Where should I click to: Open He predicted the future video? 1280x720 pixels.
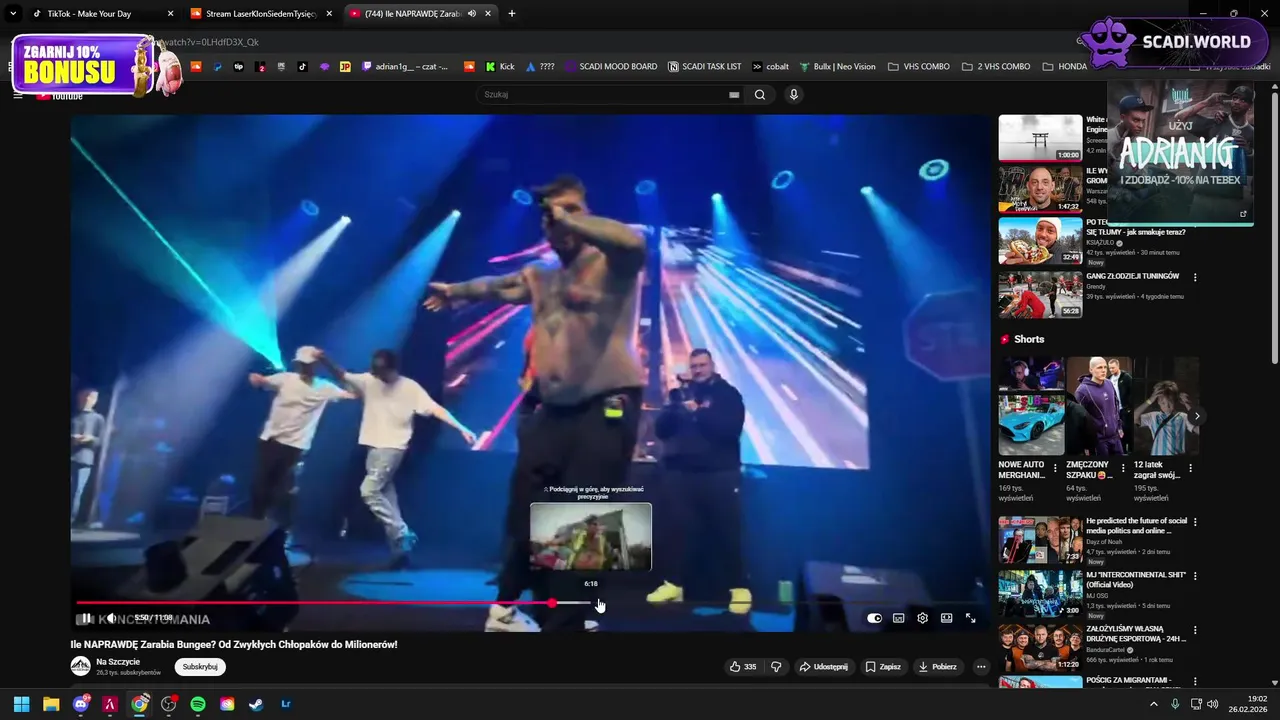[1040, 540]
